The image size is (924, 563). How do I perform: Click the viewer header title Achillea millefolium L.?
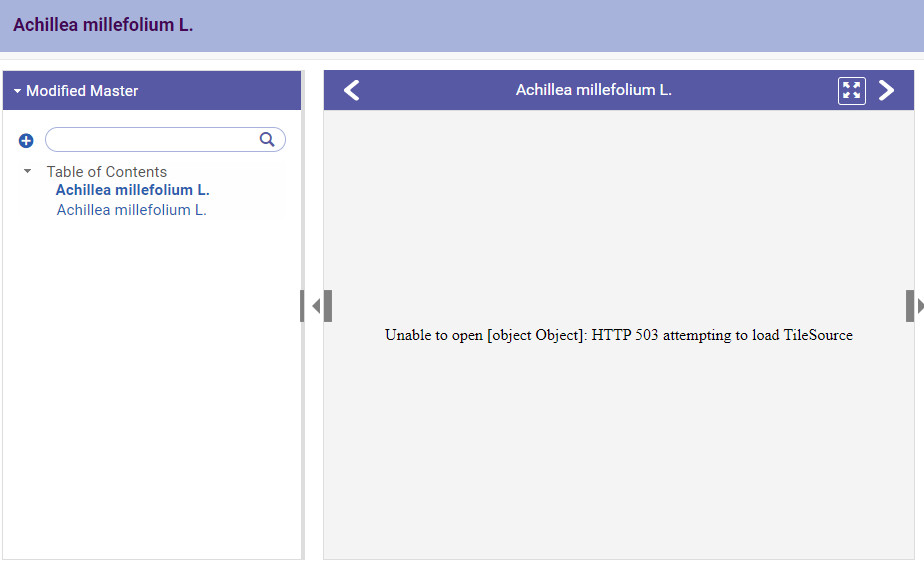coord(593,90)
